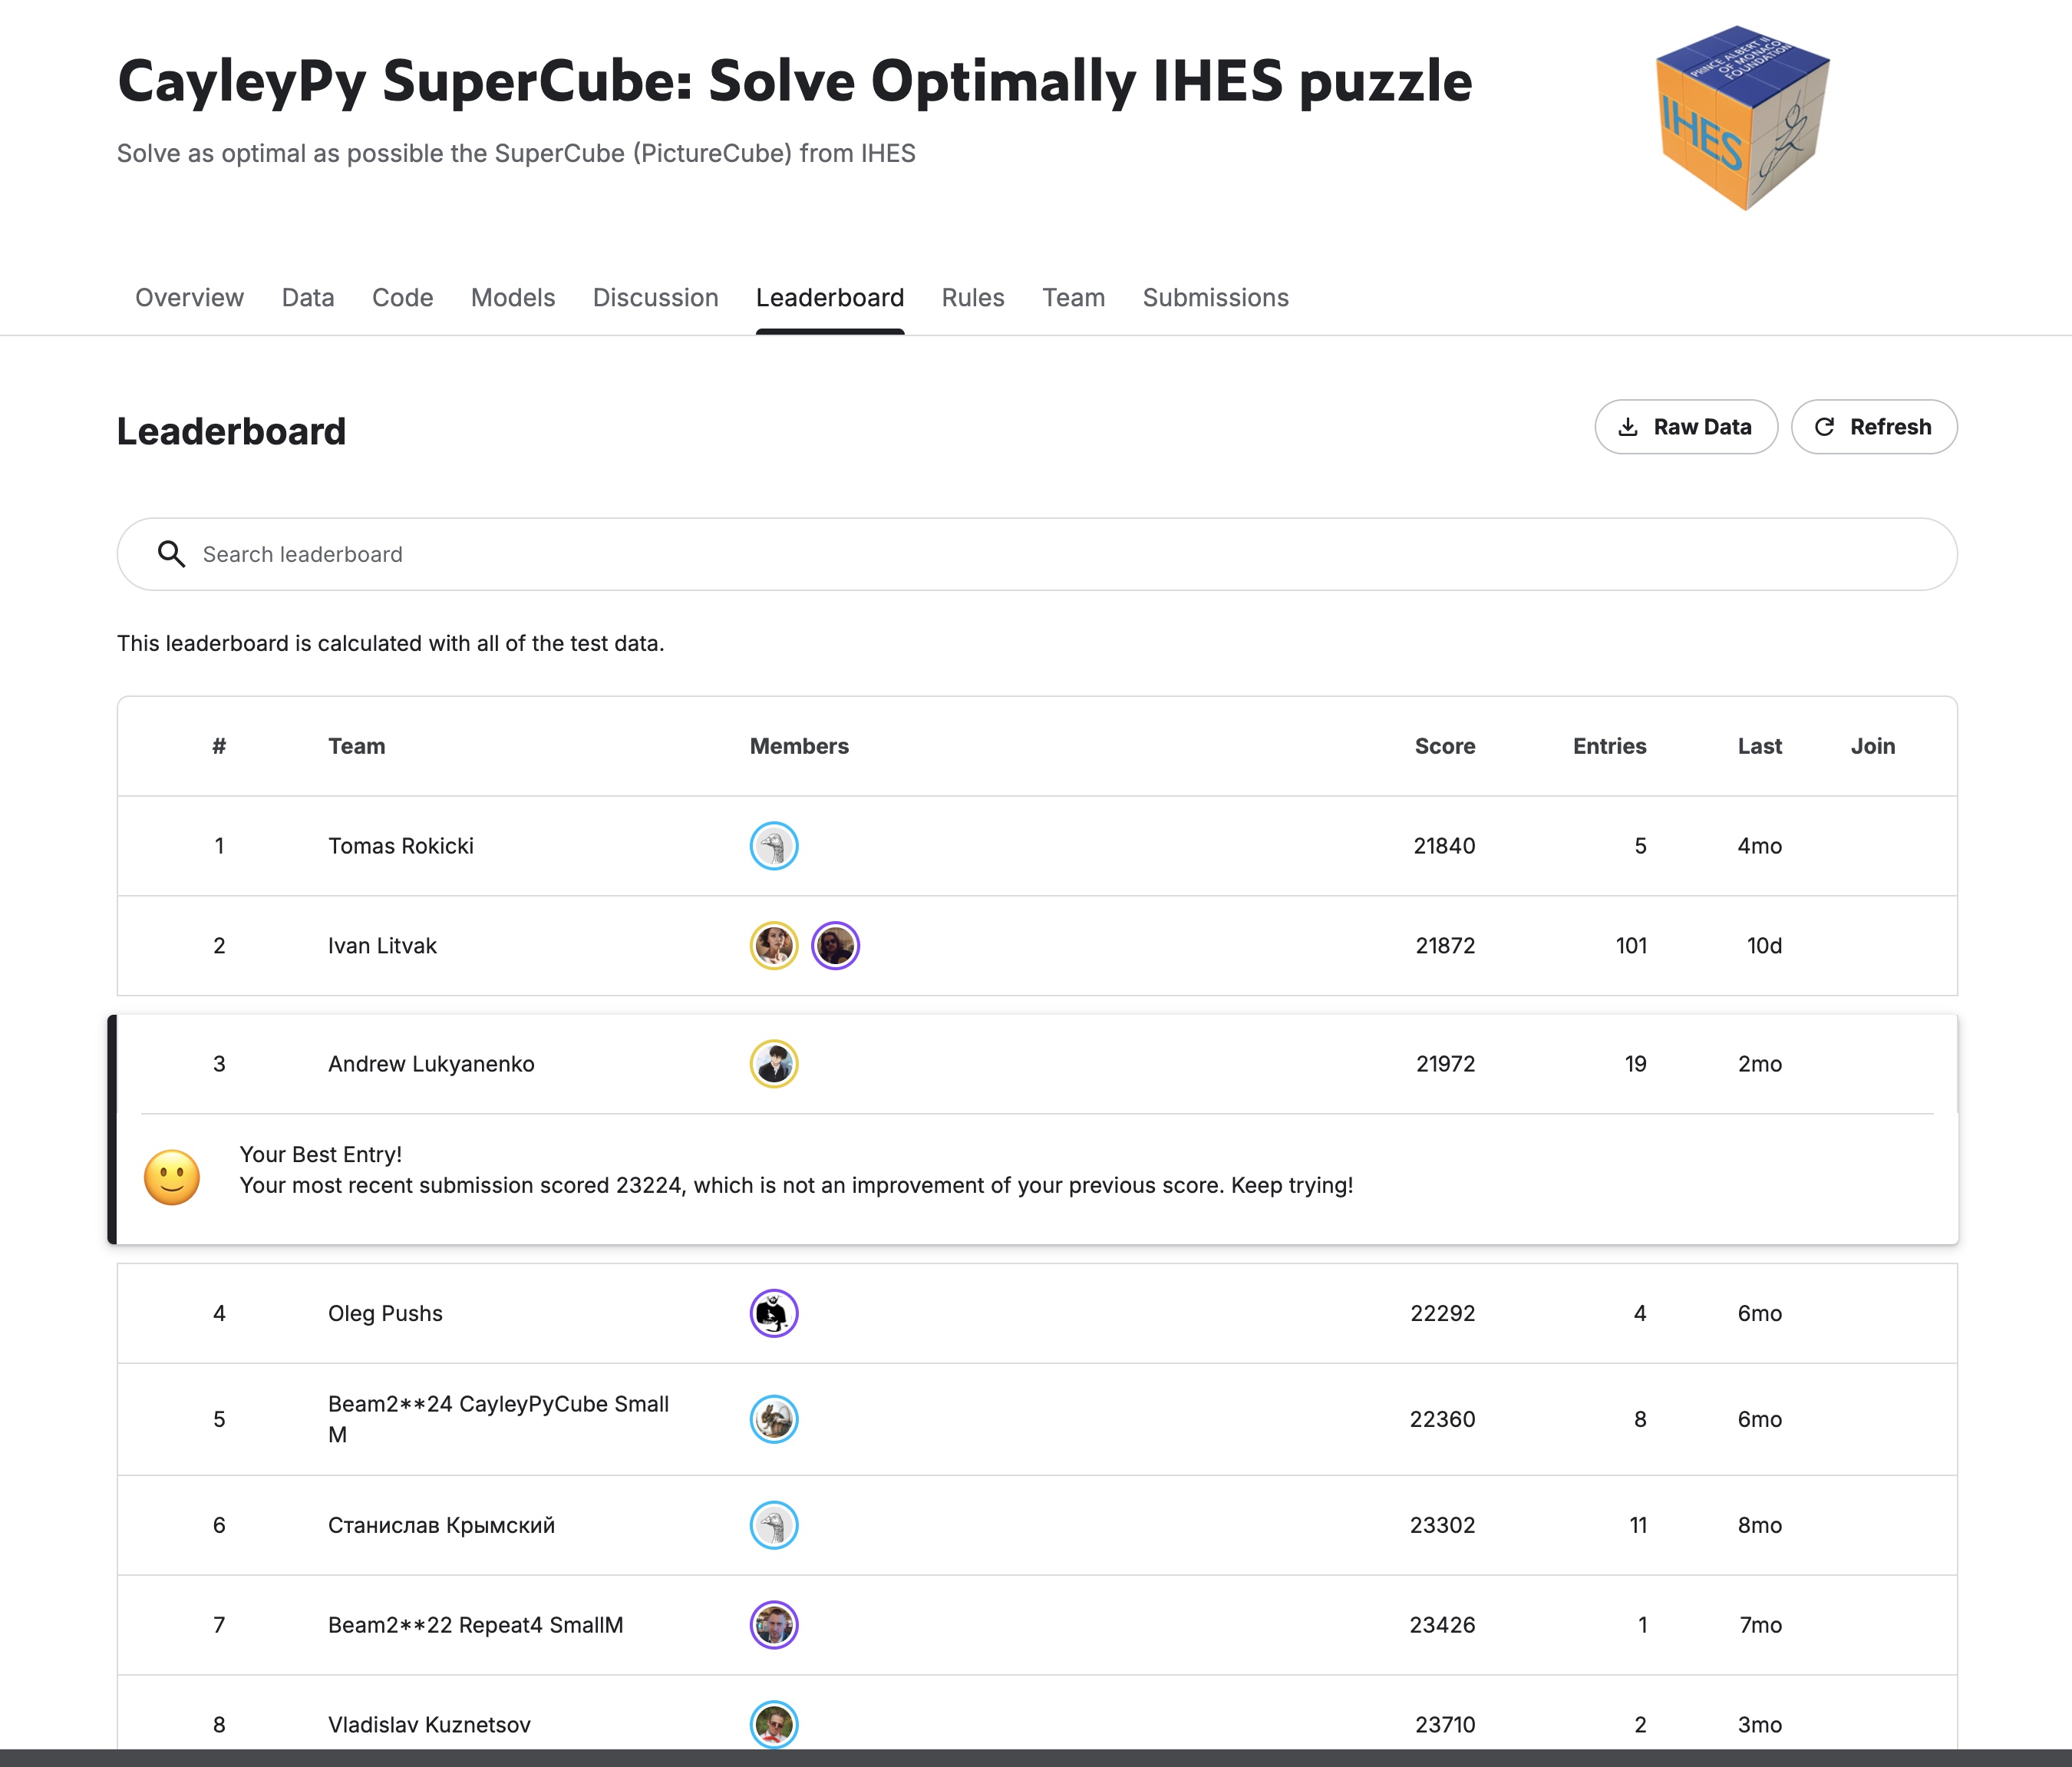Switch to the Overview tab
Screen dimensions: 2072x1767
(189, 298)
